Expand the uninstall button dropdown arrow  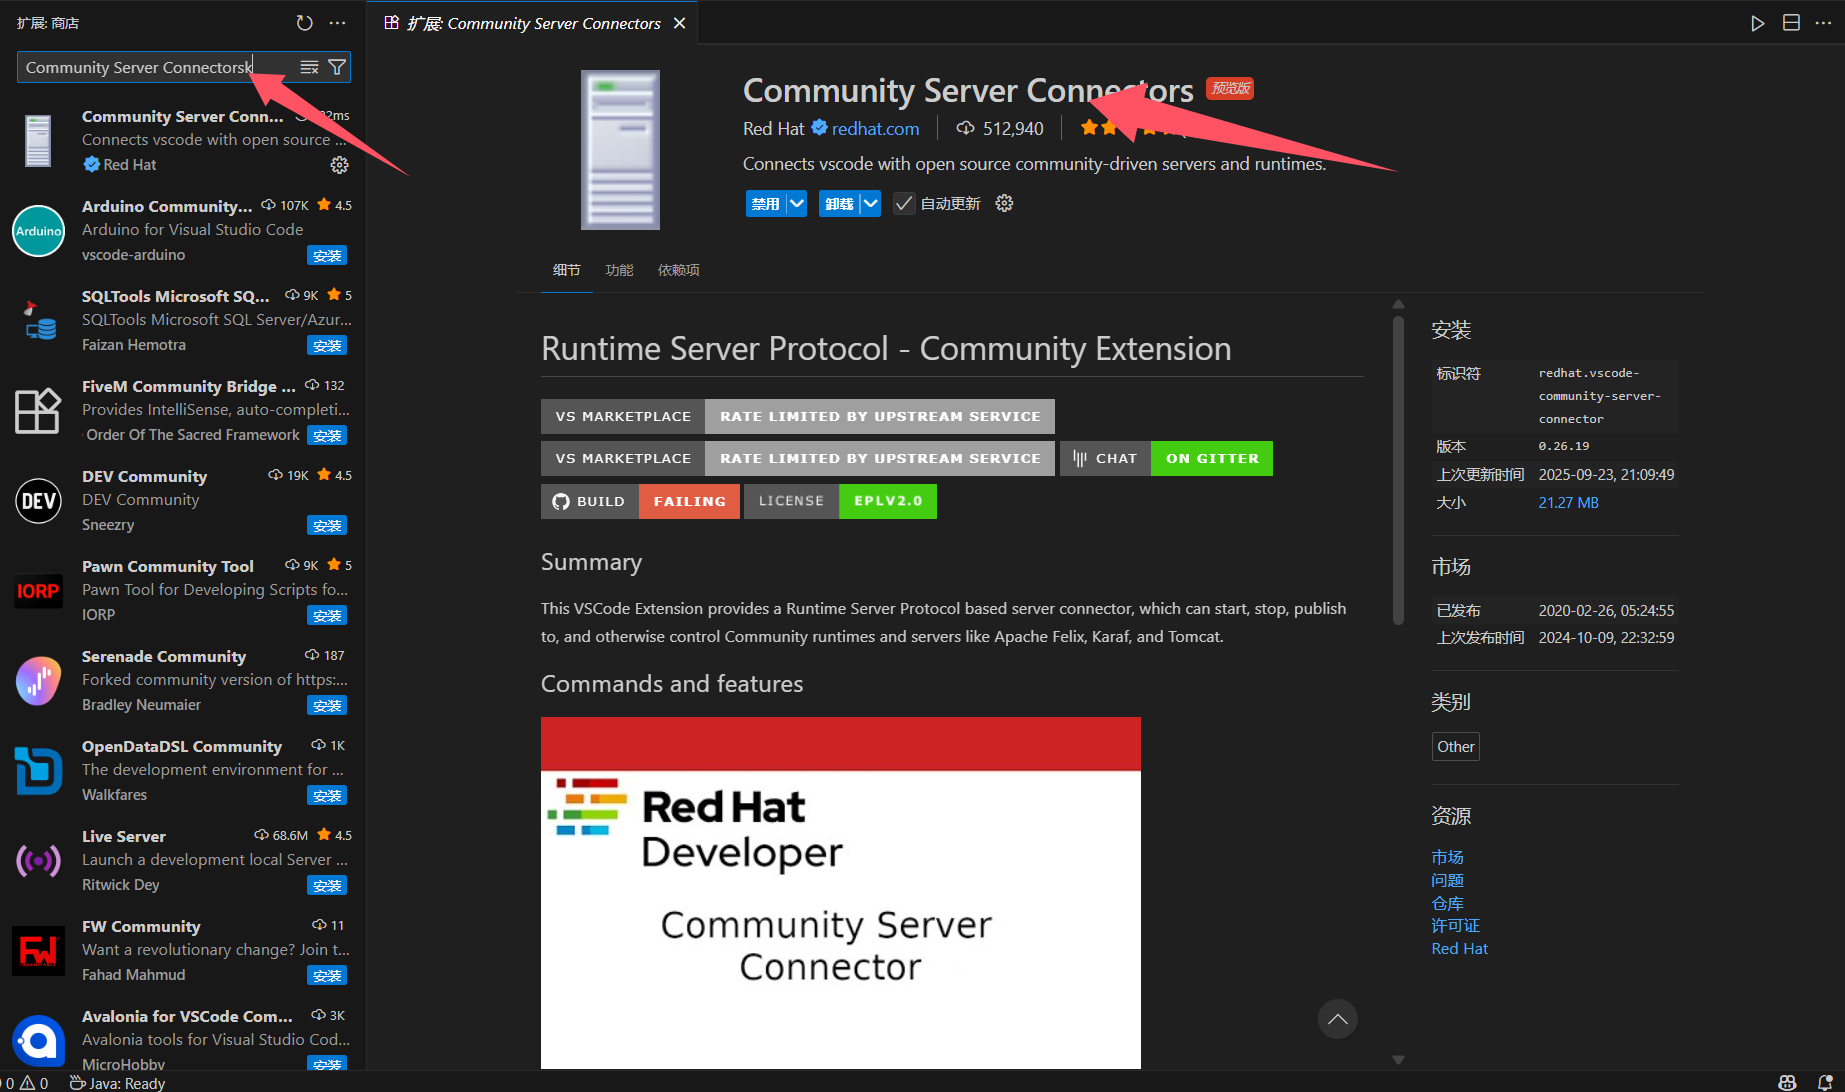click(871, 203)
